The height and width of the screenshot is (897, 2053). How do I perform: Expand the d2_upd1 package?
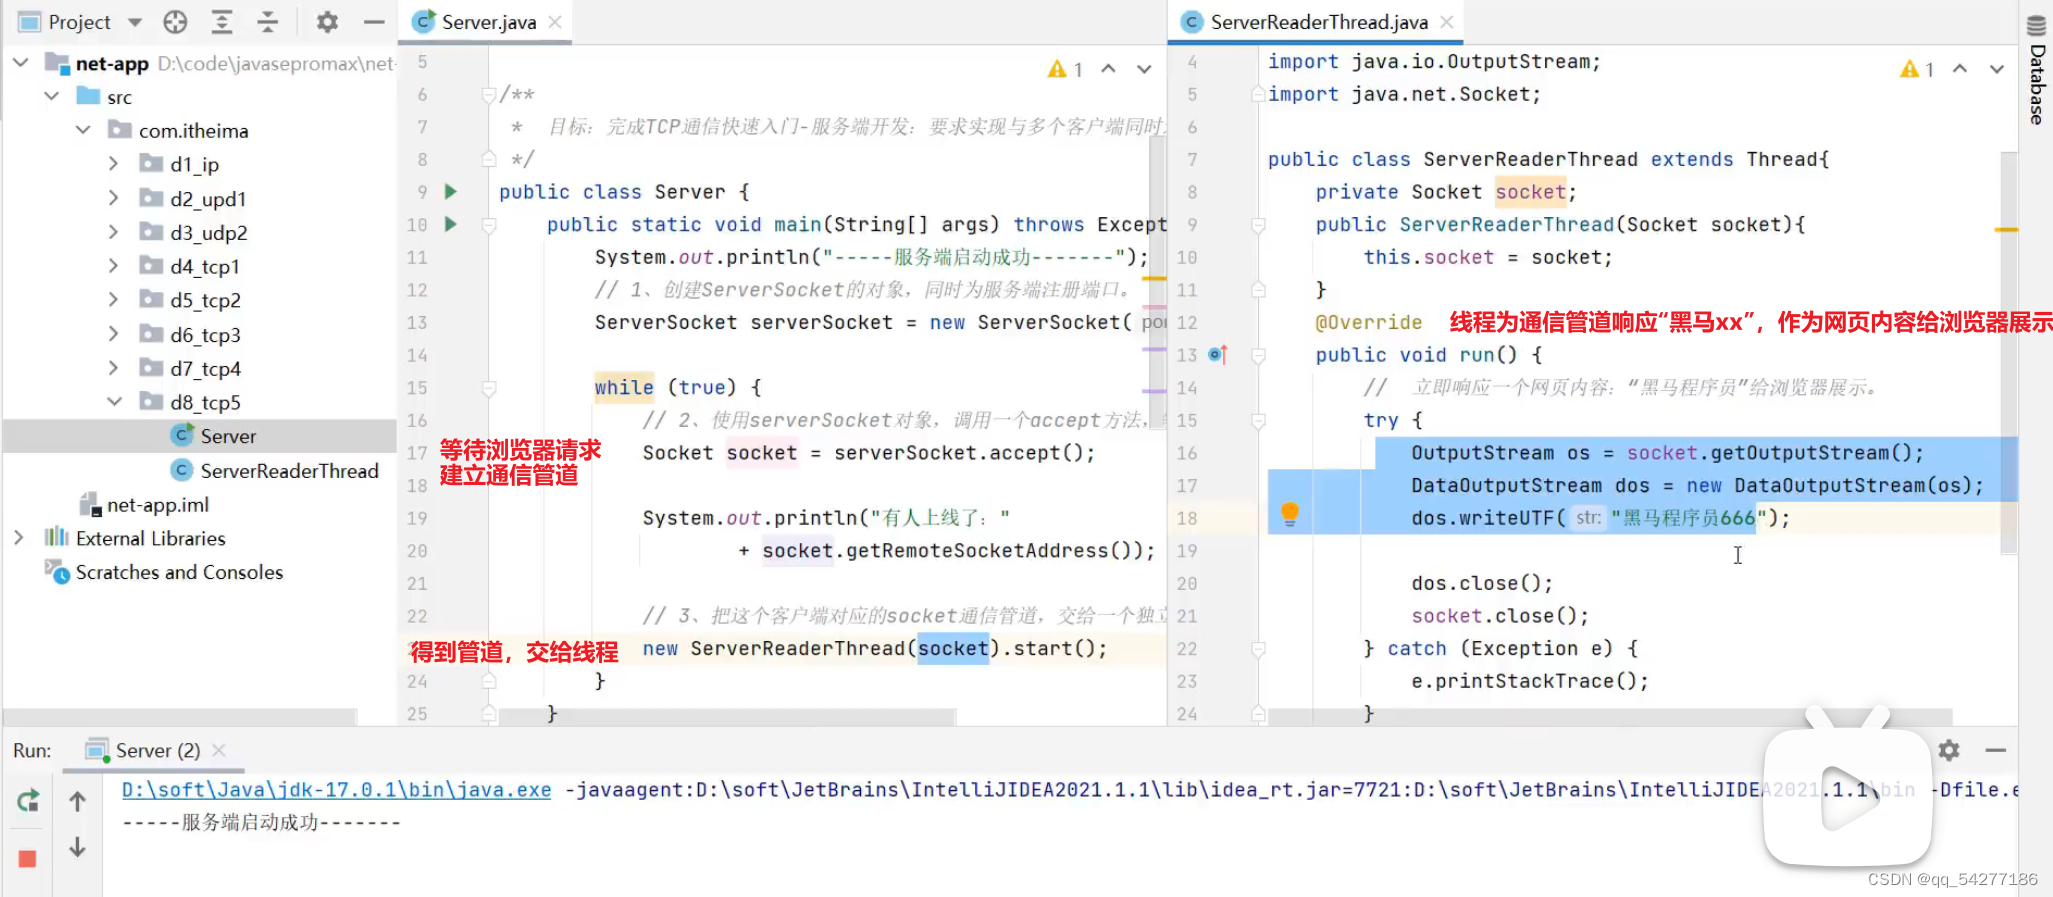(113, 198)
